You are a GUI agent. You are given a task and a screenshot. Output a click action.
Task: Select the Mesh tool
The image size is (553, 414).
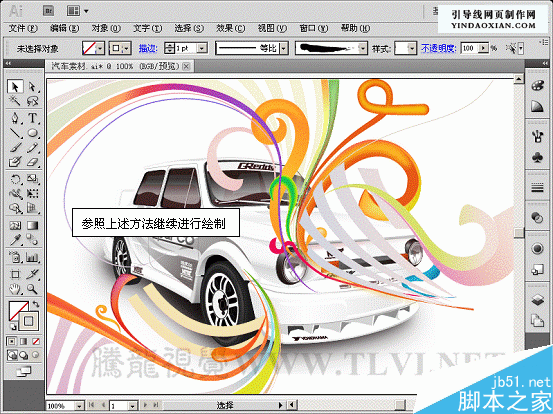pos(15,225)
